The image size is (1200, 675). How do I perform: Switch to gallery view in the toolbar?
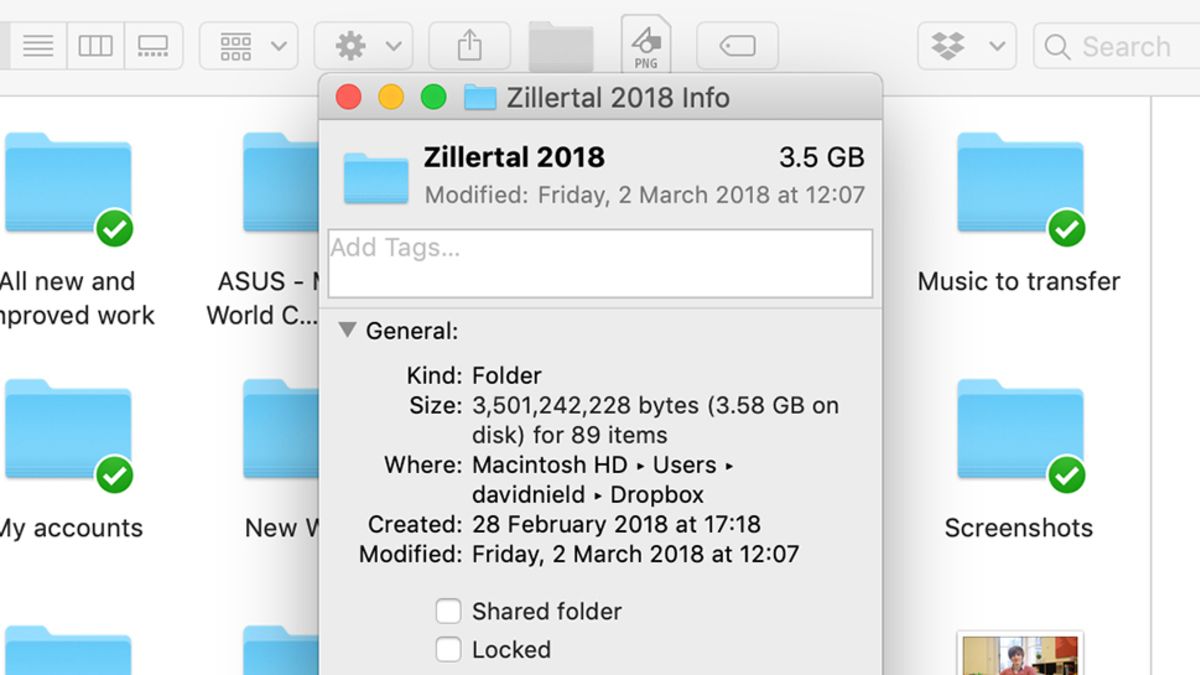tap(153, 45)
